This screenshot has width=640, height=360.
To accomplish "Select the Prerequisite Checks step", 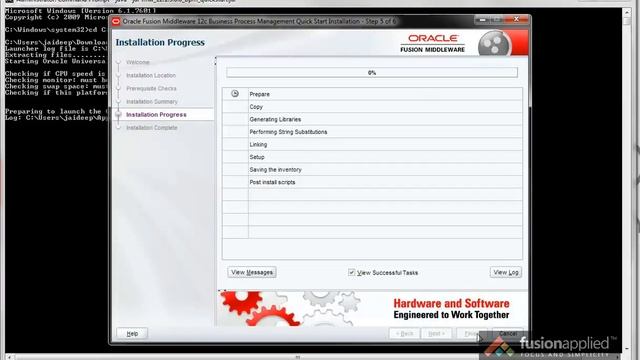I will coord(151,88).
